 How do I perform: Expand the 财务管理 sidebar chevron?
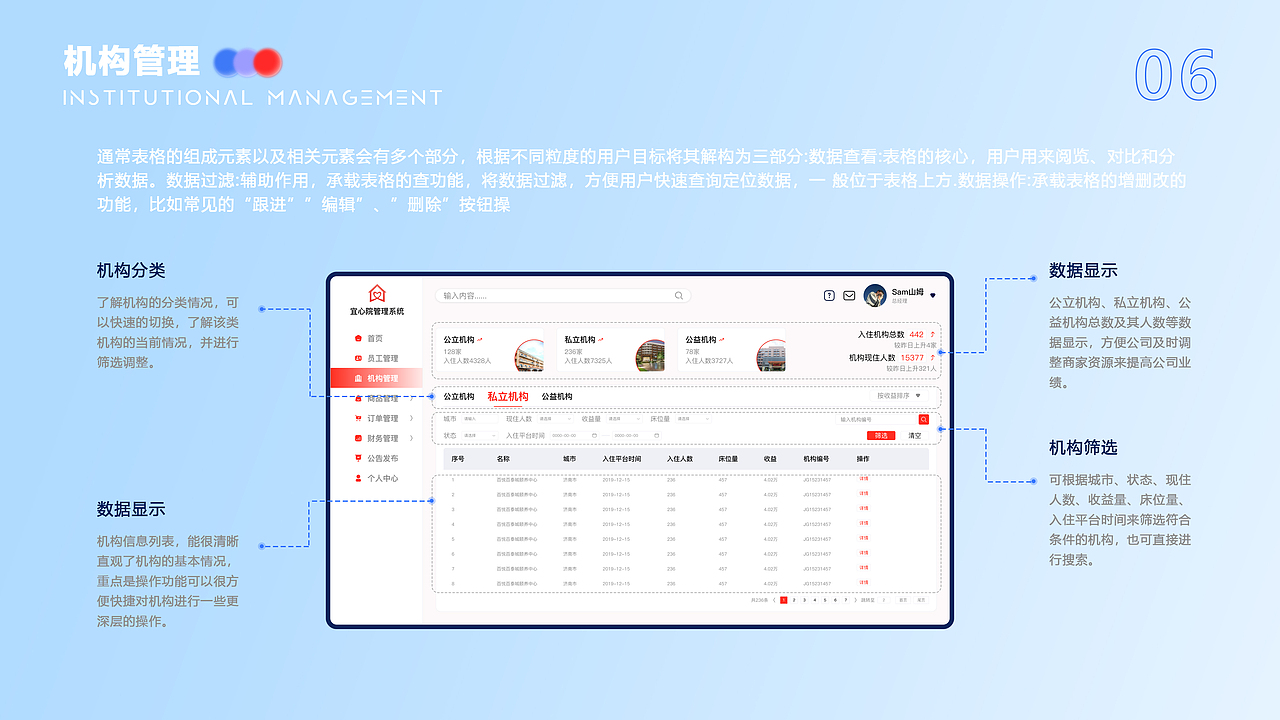411,439
